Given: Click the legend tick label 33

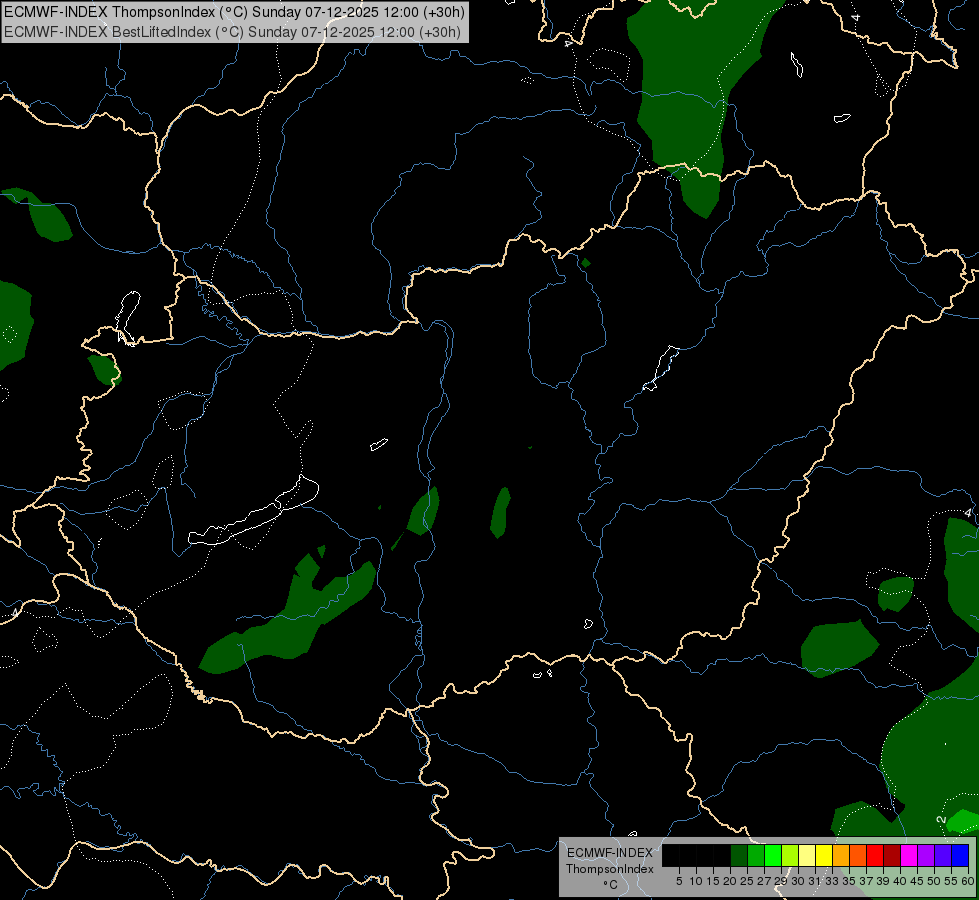Looking at the screenshot, I should 832,881.
